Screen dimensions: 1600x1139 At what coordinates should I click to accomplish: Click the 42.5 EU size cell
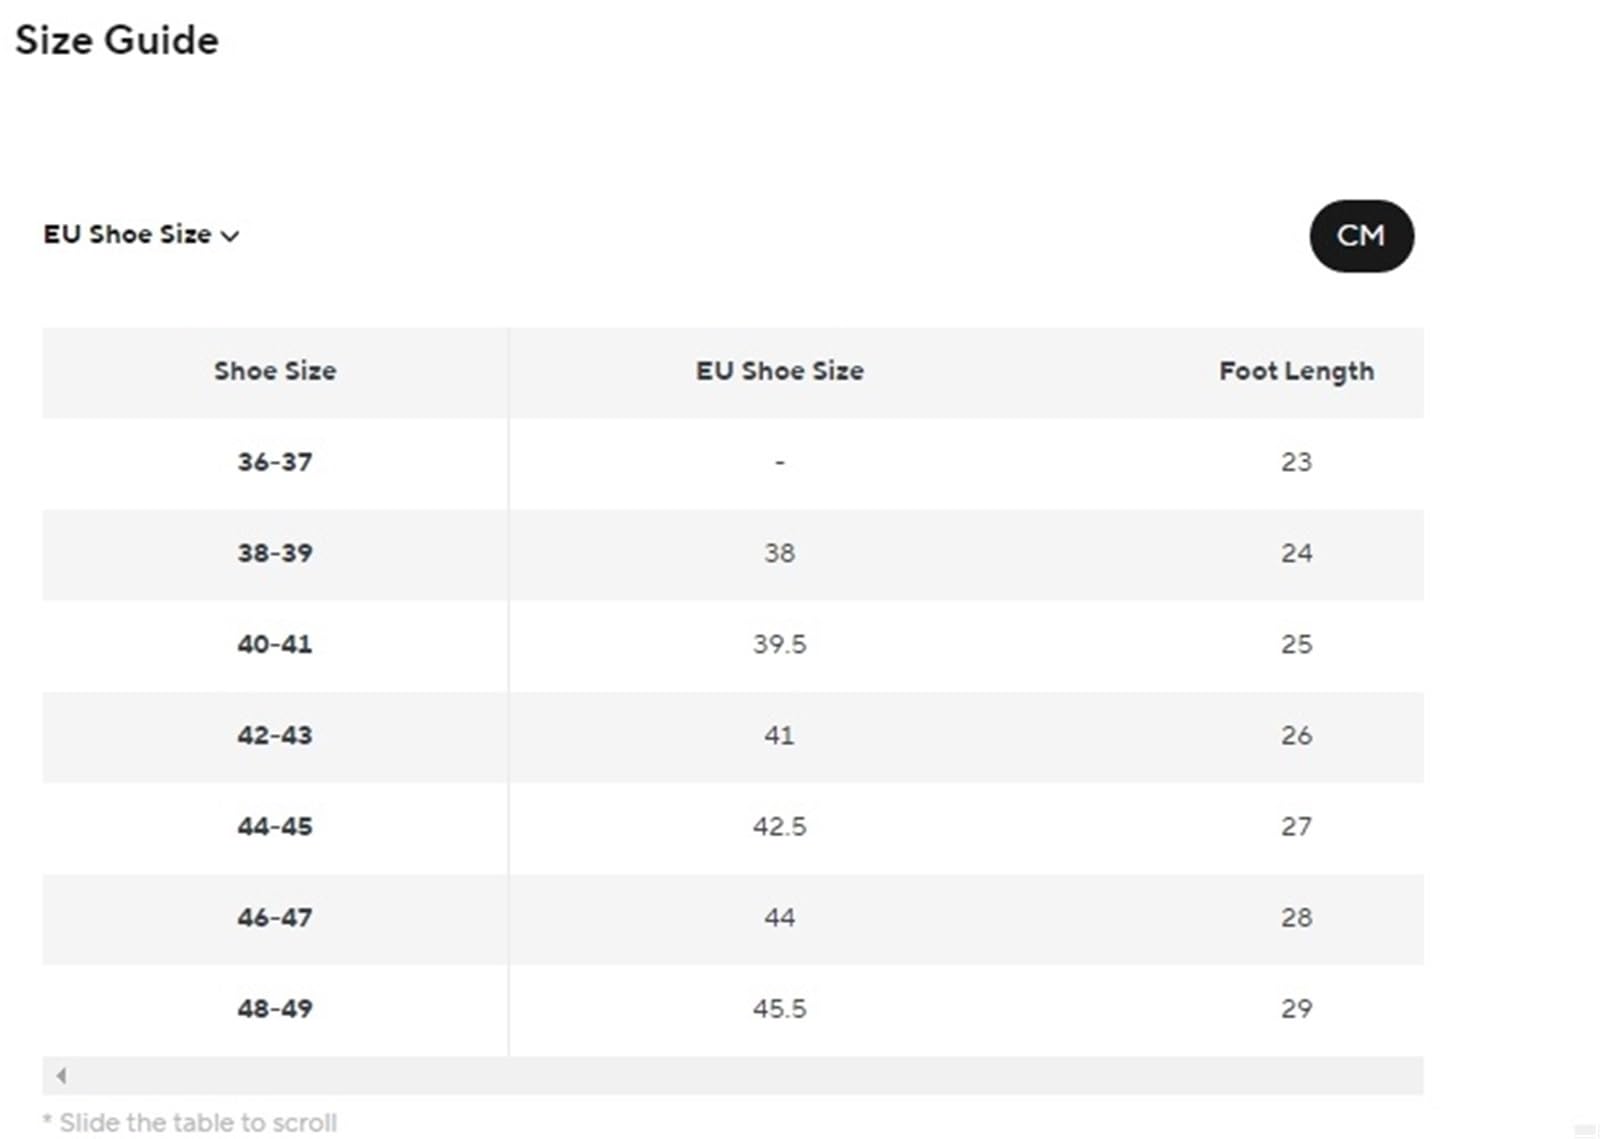click(x=780, y=826)
